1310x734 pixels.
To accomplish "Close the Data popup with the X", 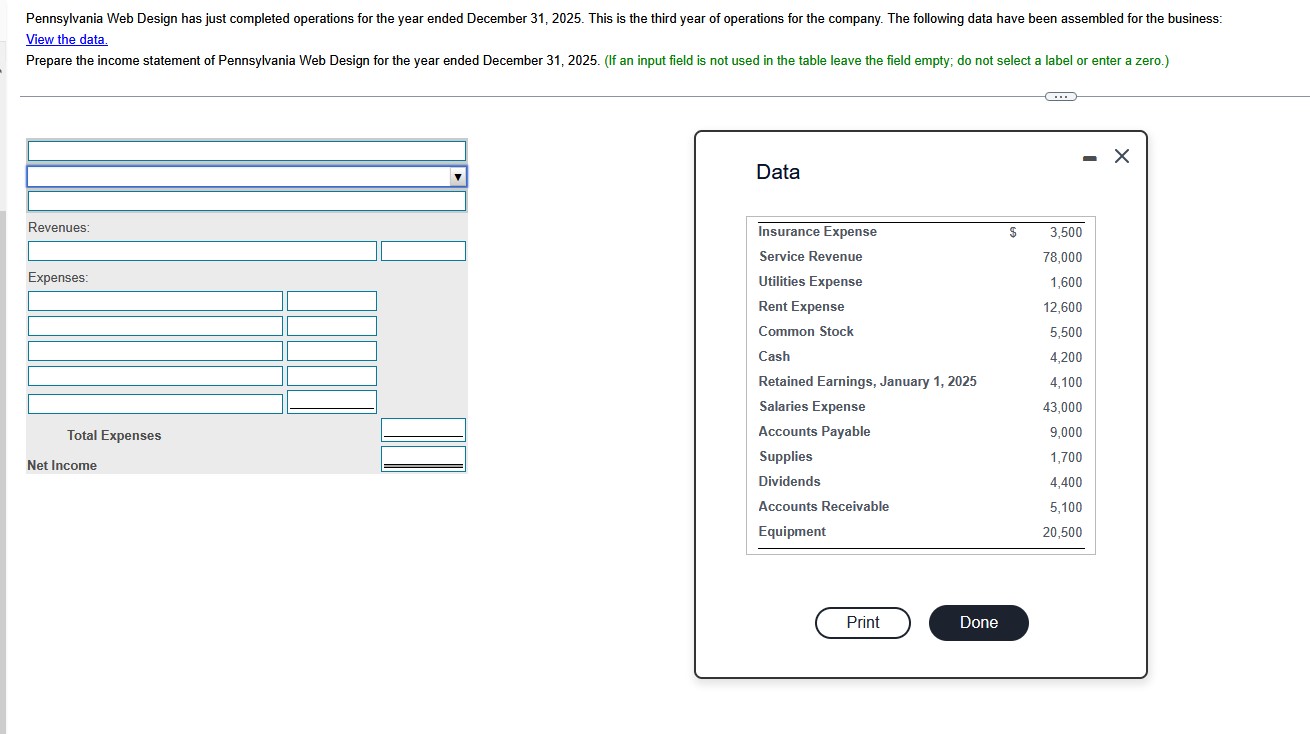I will (x=1121, y=156).
